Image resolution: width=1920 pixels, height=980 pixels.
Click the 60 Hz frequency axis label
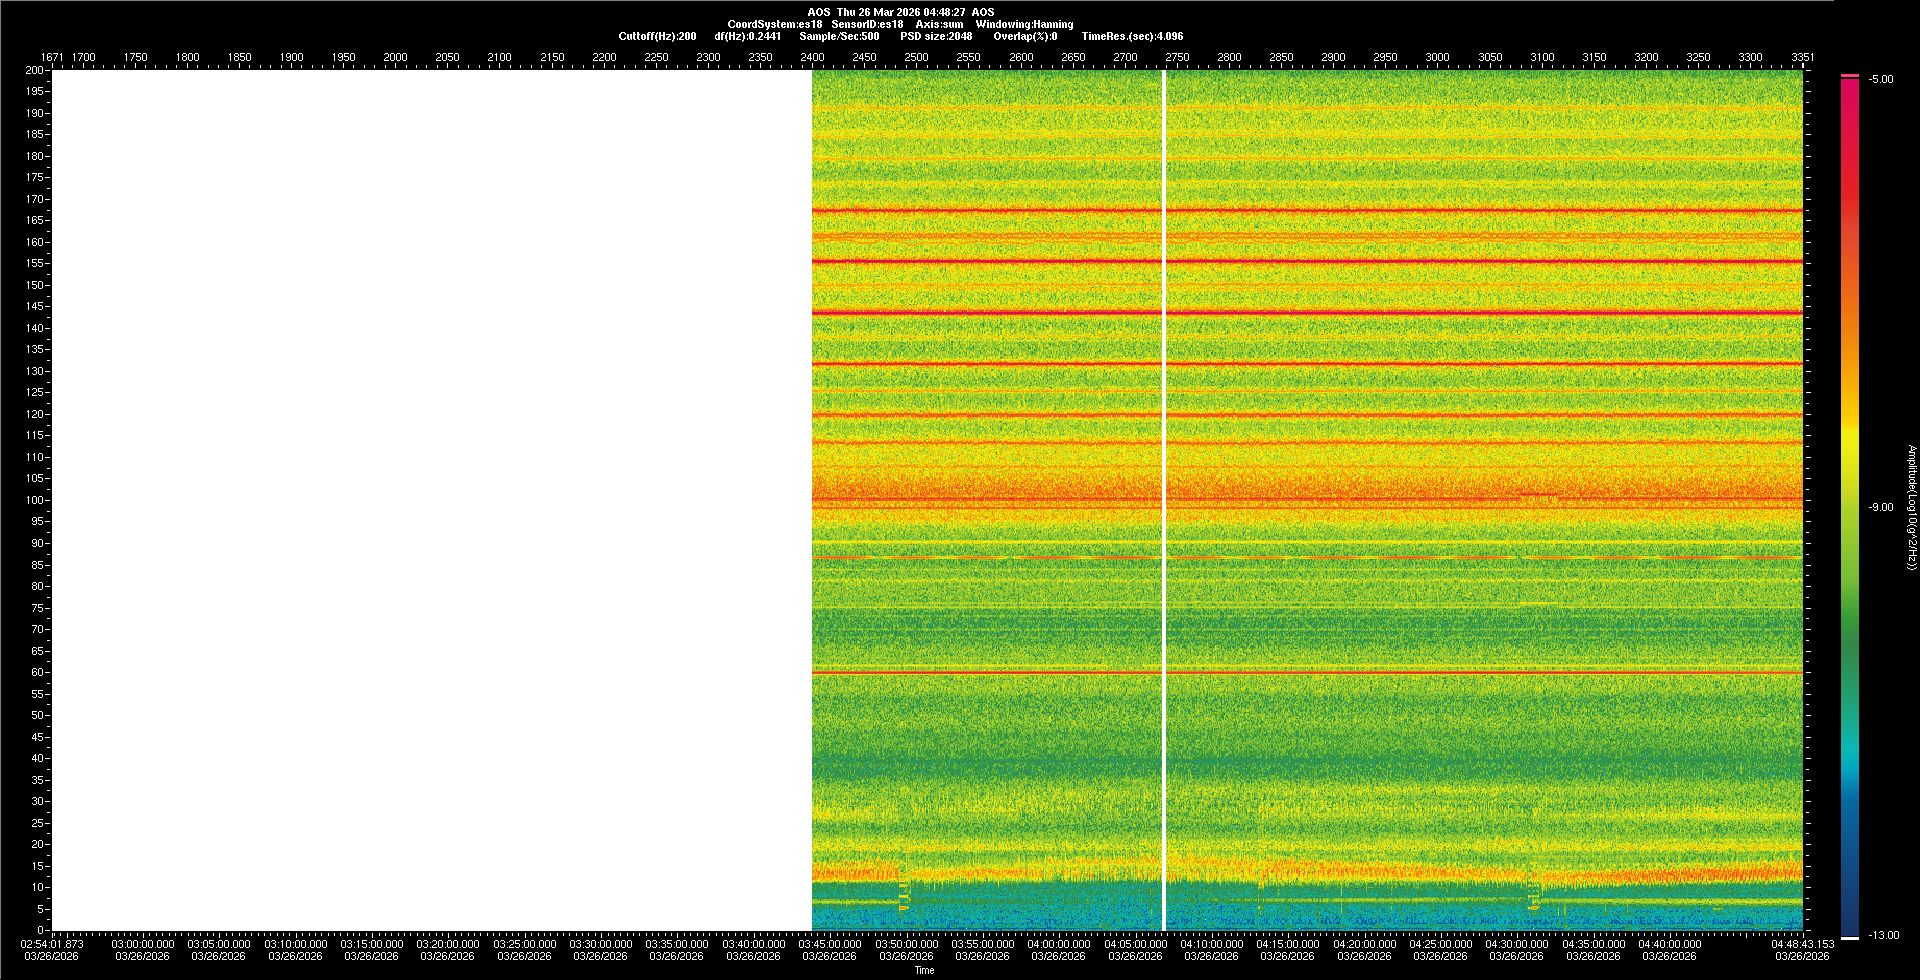pos(37,672)
